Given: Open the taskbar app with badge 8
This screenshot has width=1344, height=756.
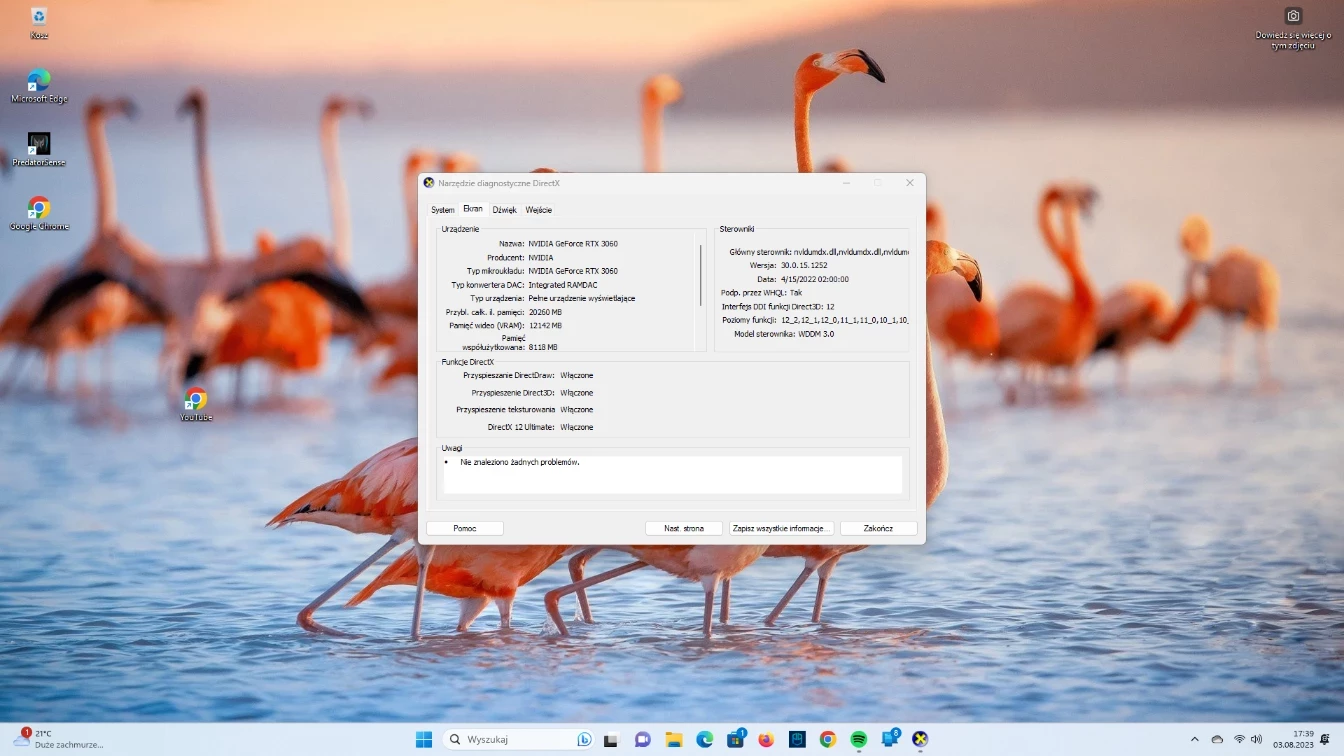Looking at the screenshot, I should click(890, 739).
